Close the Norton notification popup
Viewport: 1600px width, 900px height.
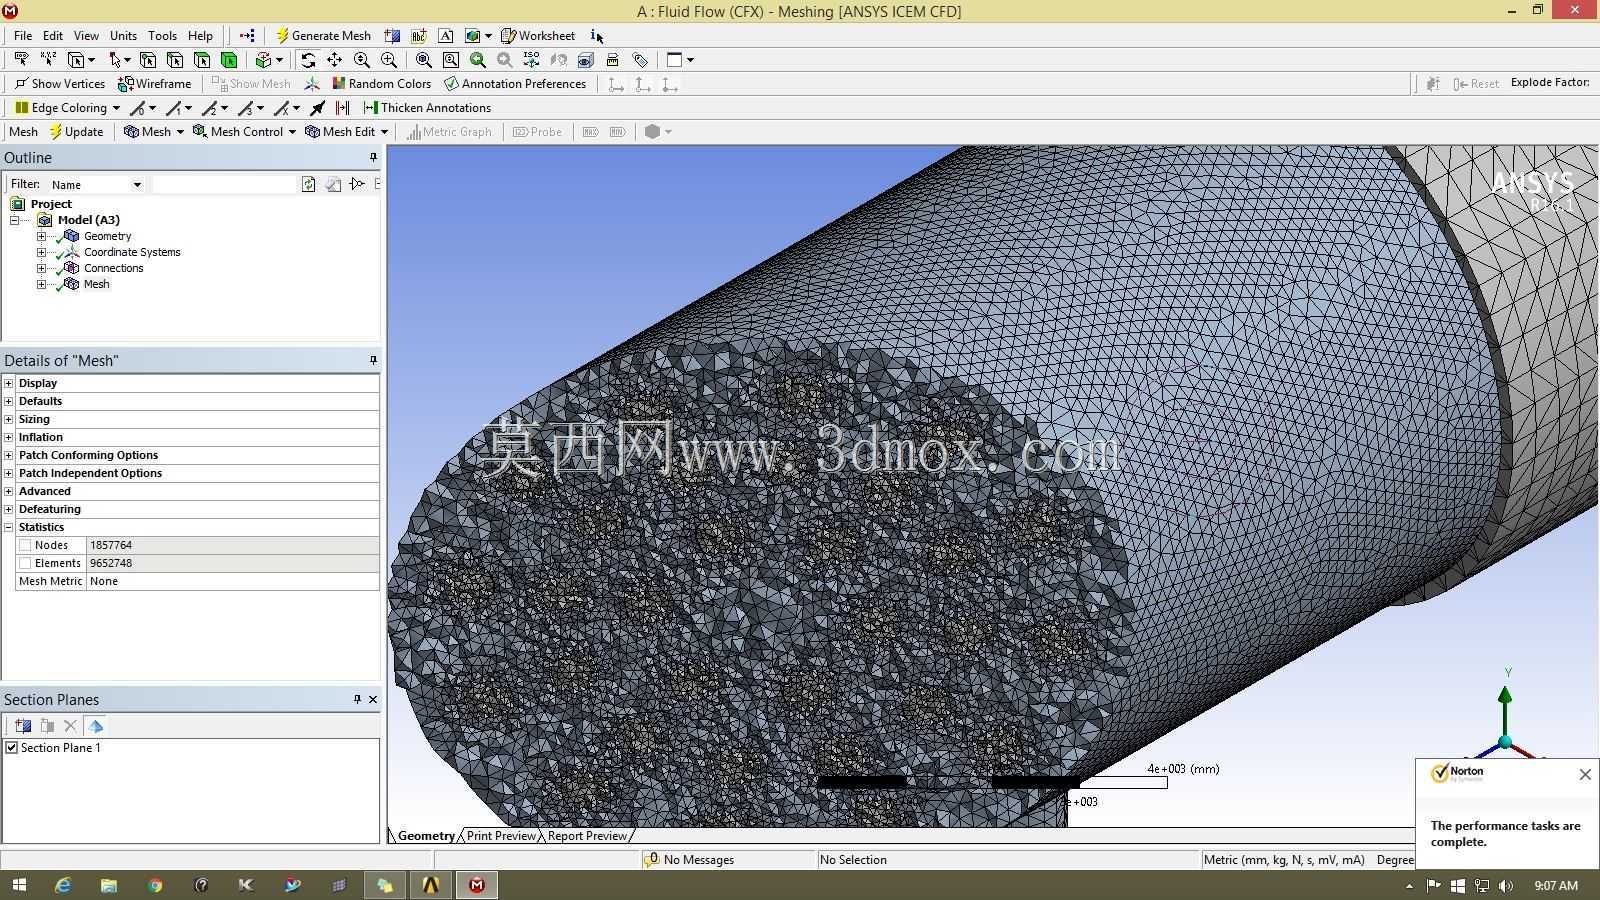pyautogui.click(x=1585, y=775)
